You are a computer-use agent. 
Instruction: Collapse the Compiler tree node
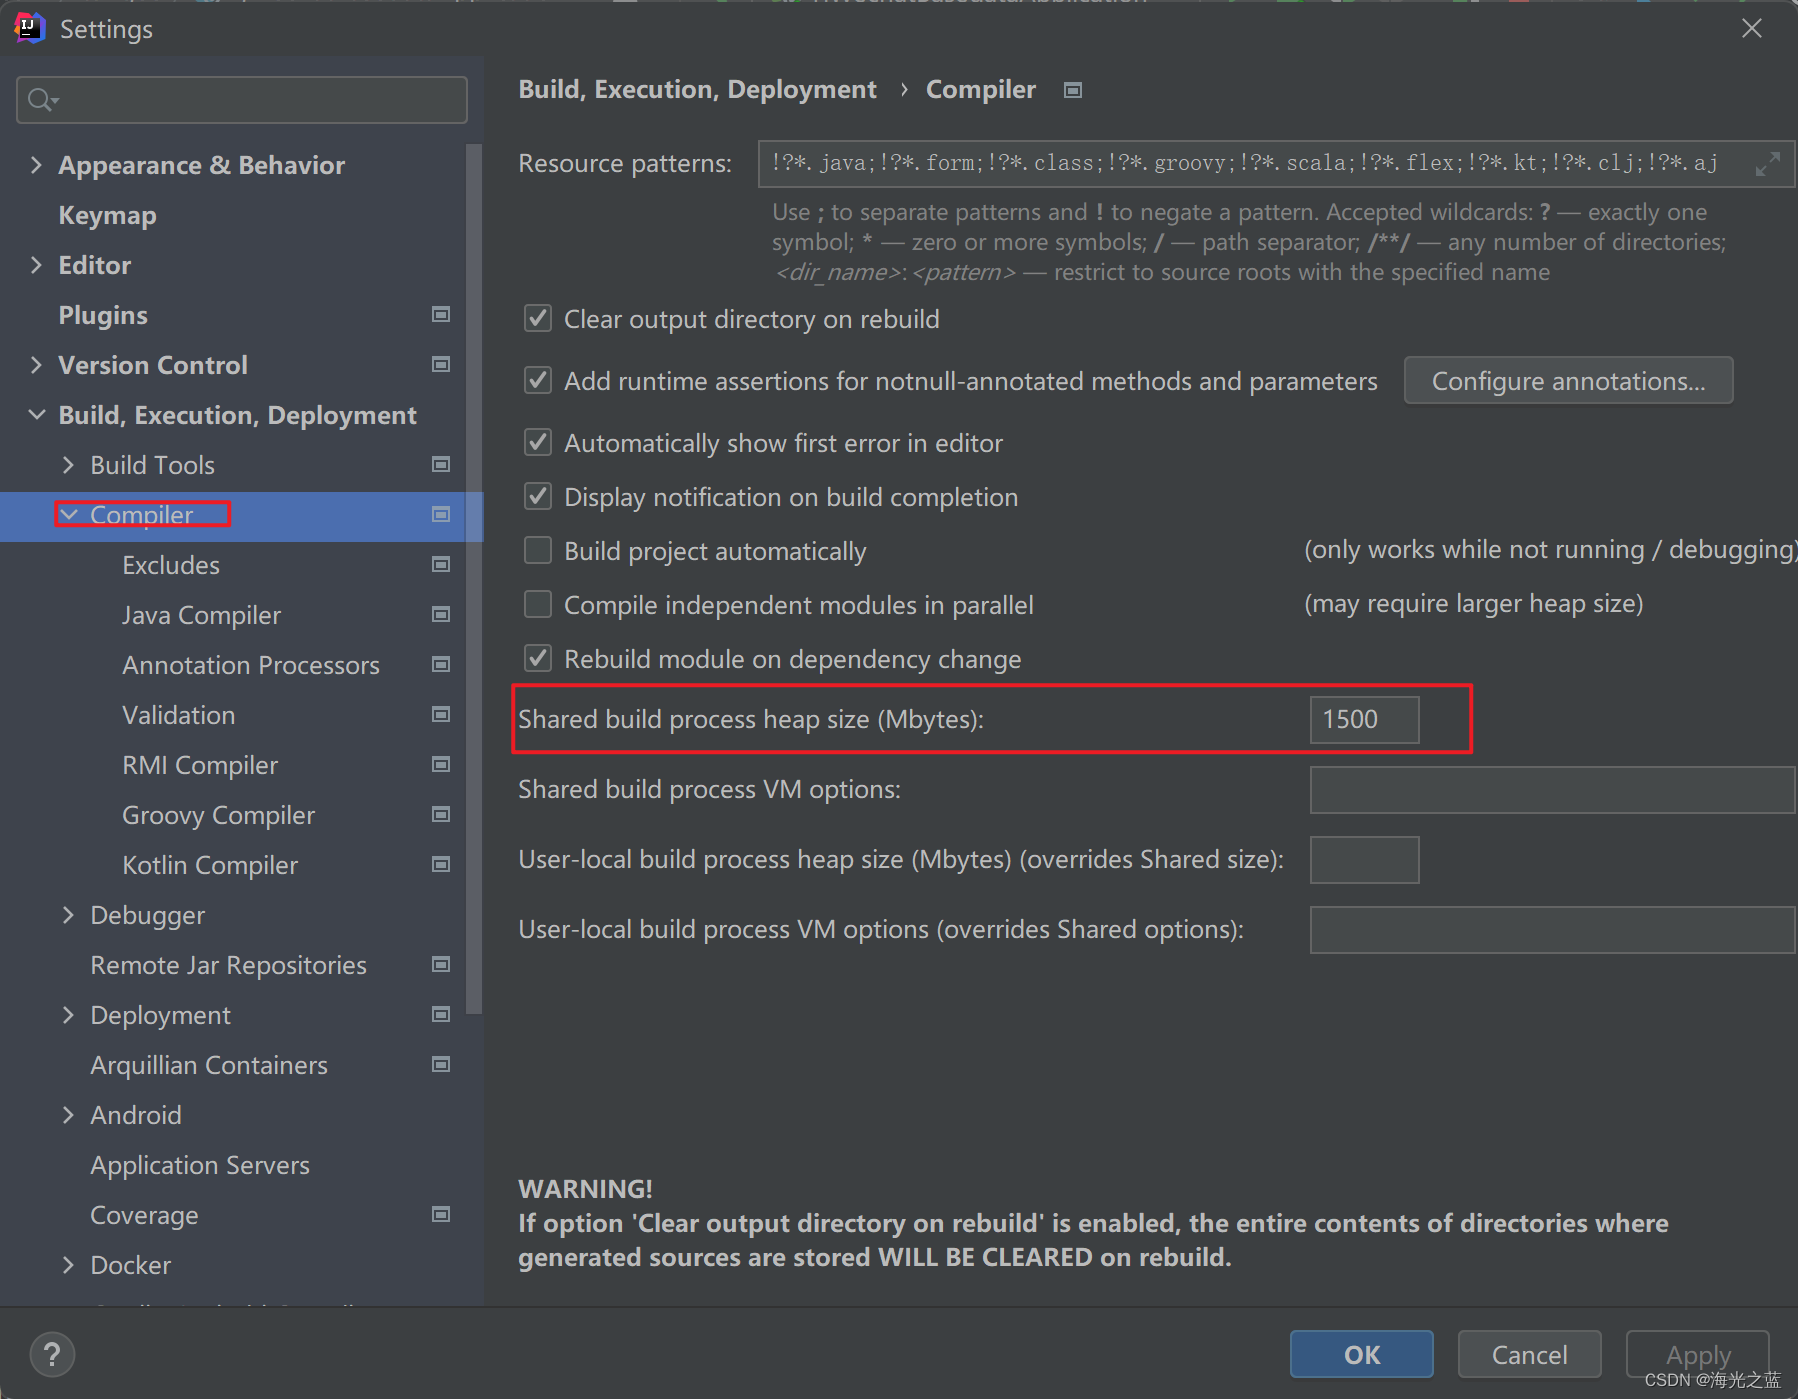[x=68, y=514]
